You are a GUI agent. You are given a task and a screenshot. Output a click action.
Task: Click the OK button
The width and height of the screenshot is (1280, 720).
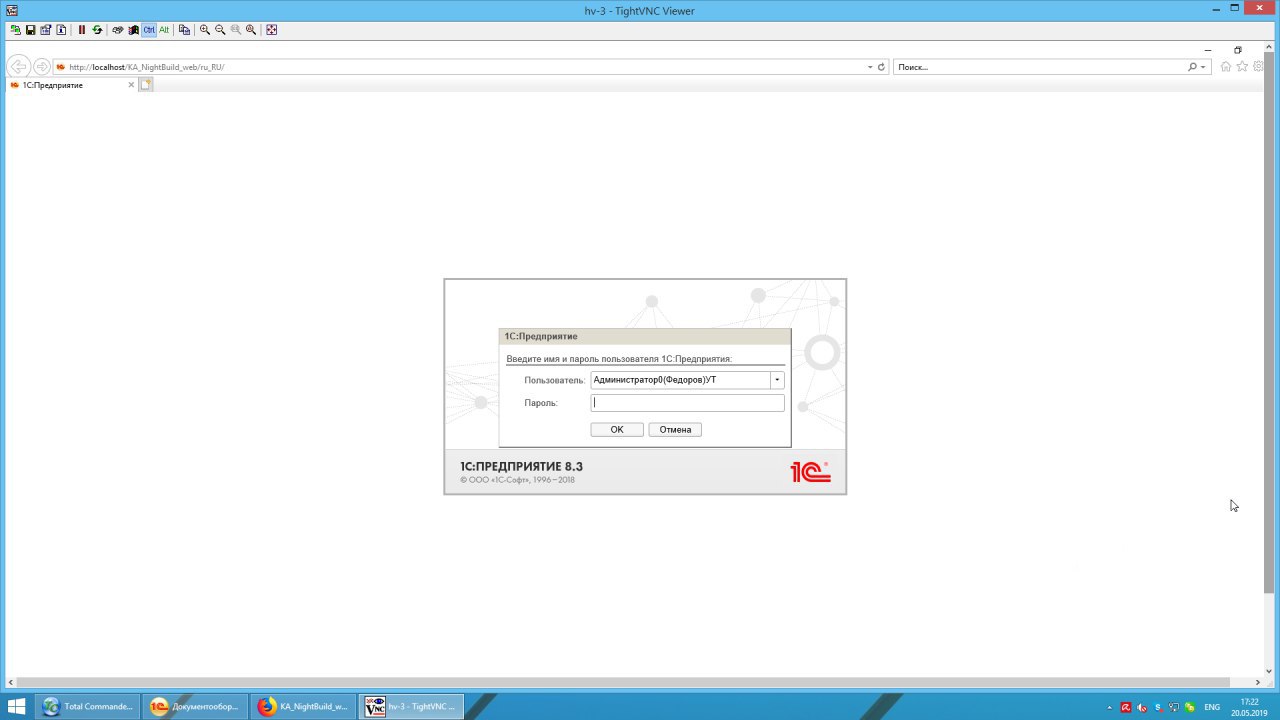click(617, 429)
